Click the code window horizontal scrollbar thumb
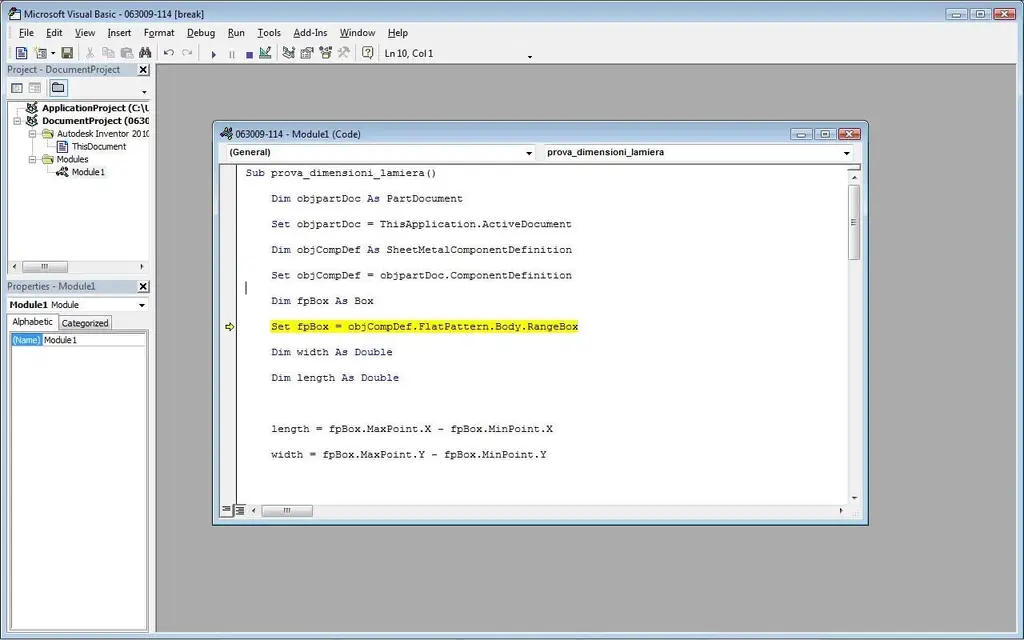The height and width of the screenshot is (640, 1024). 287,510
